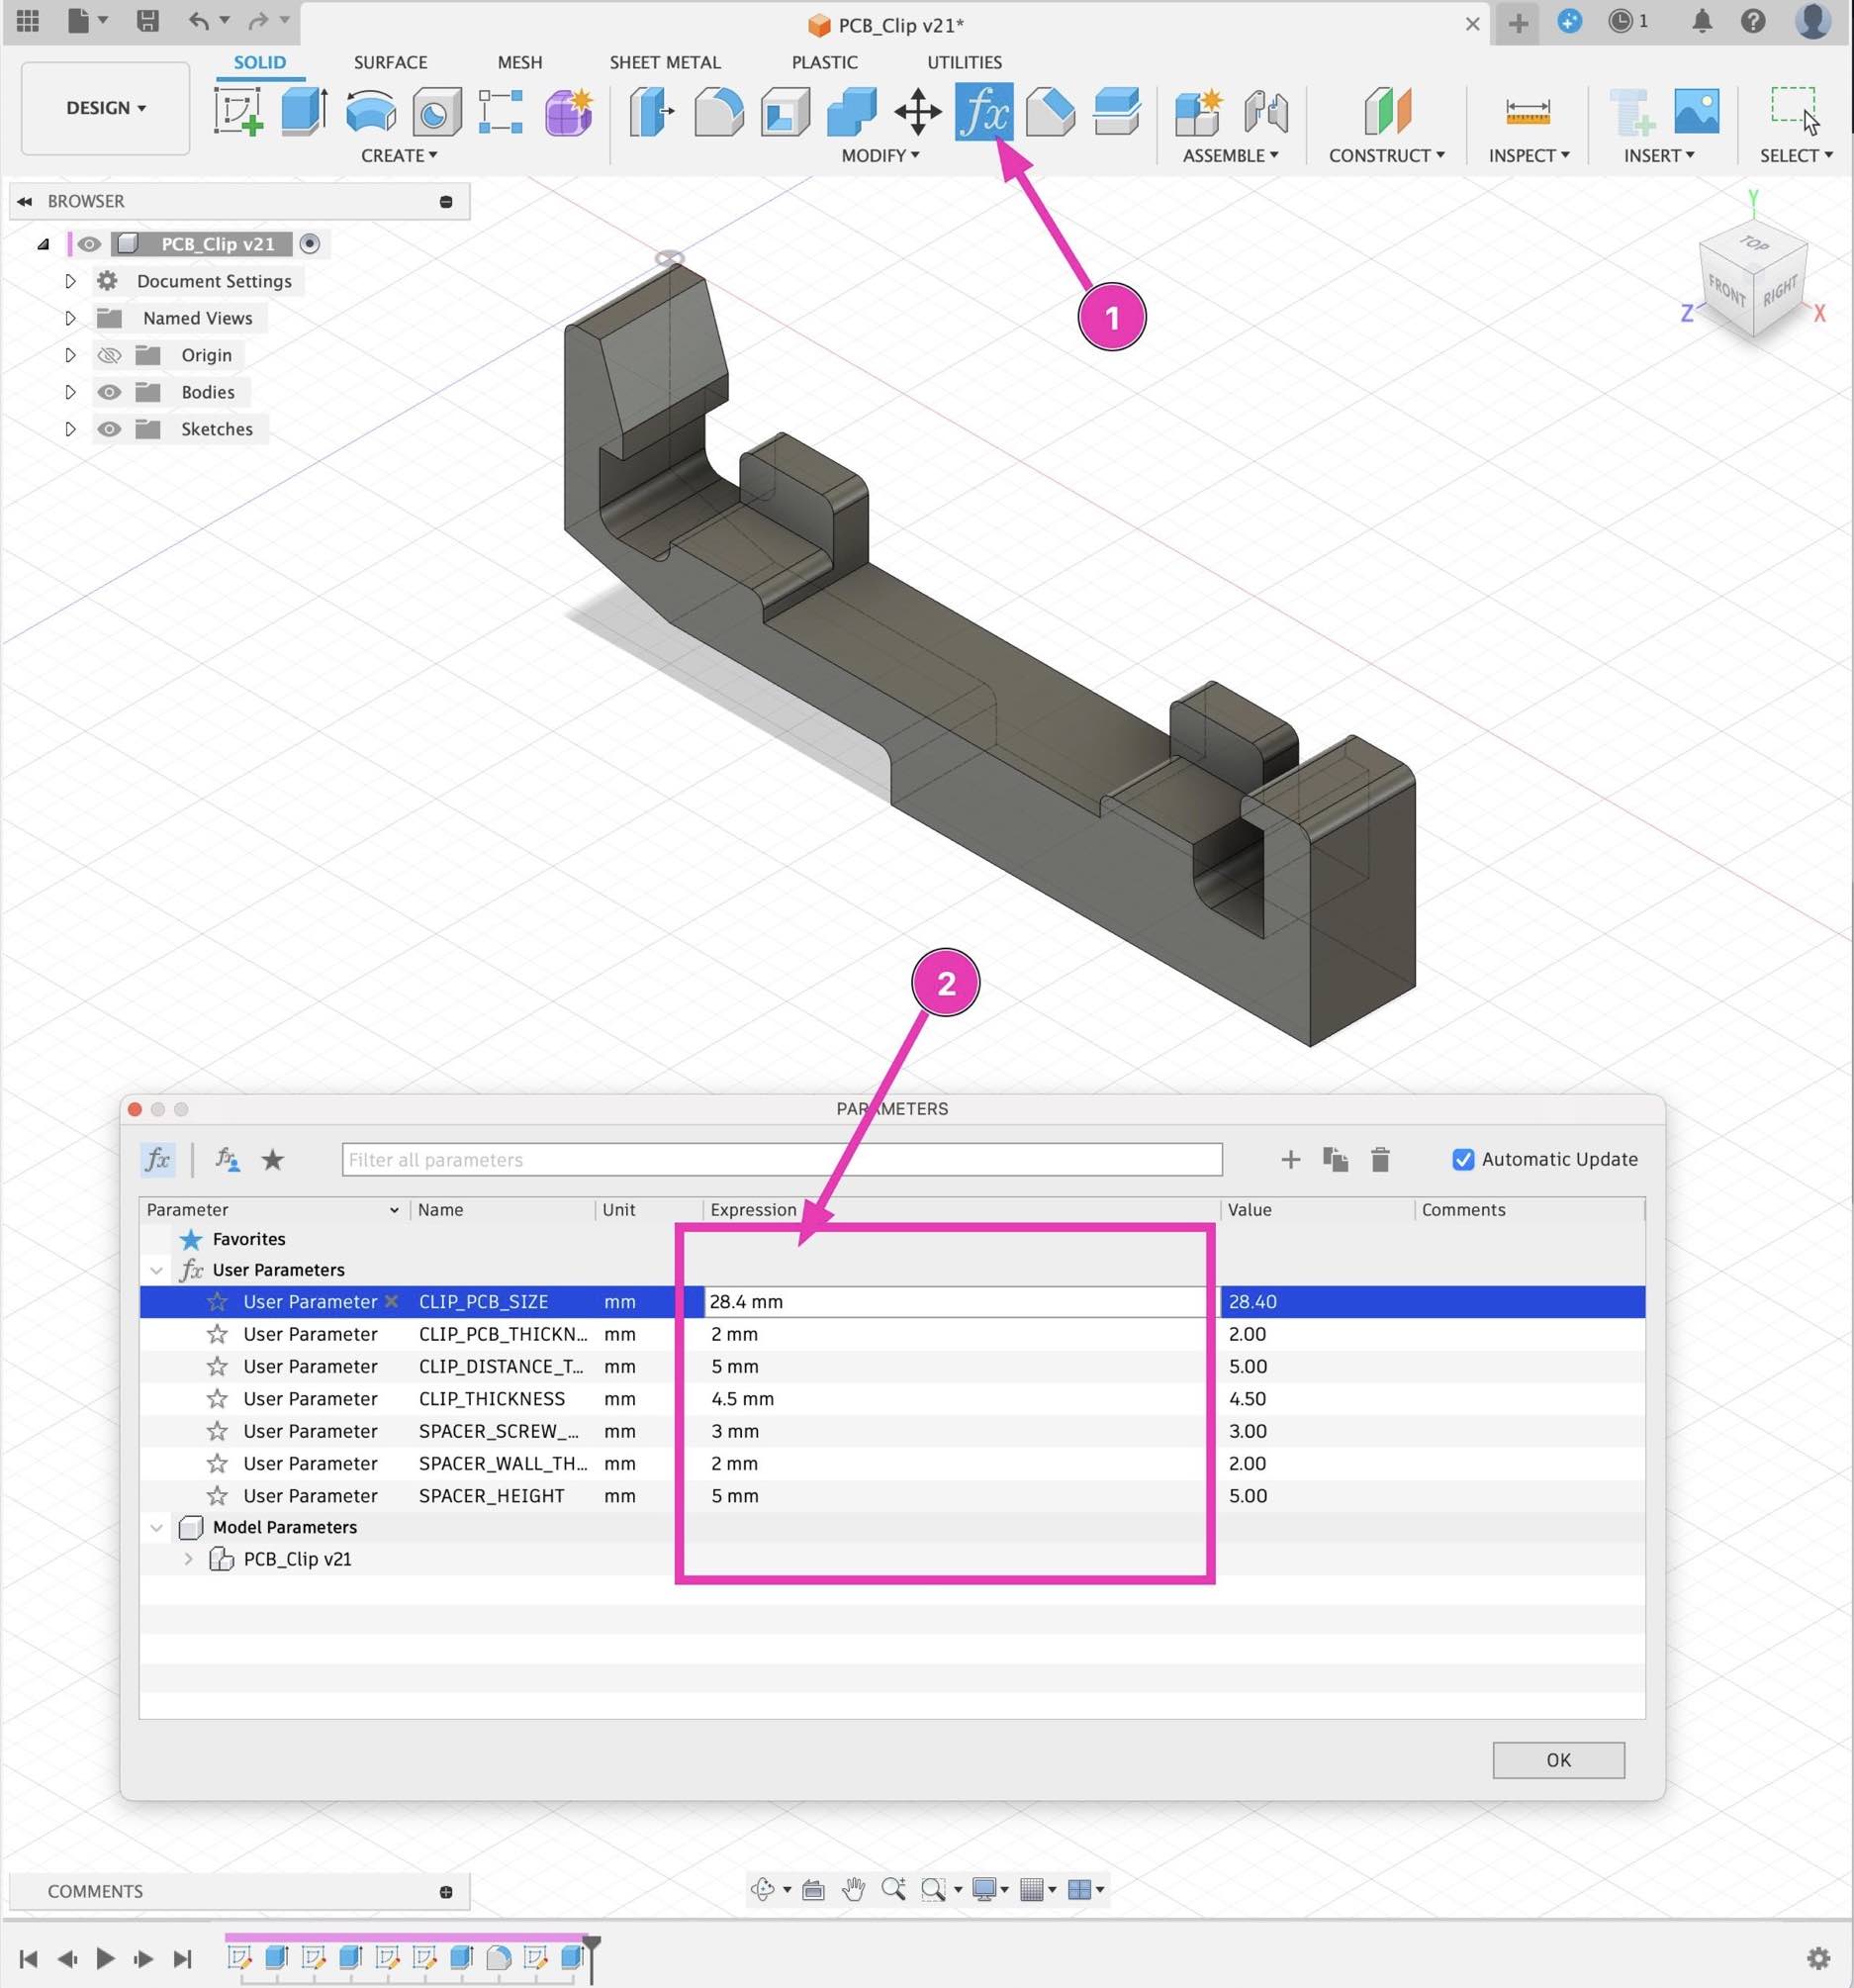Viewport: 1854px width, 1988px height.
Task: Click OK in the Parameters dialog
Action: 1558,1760
